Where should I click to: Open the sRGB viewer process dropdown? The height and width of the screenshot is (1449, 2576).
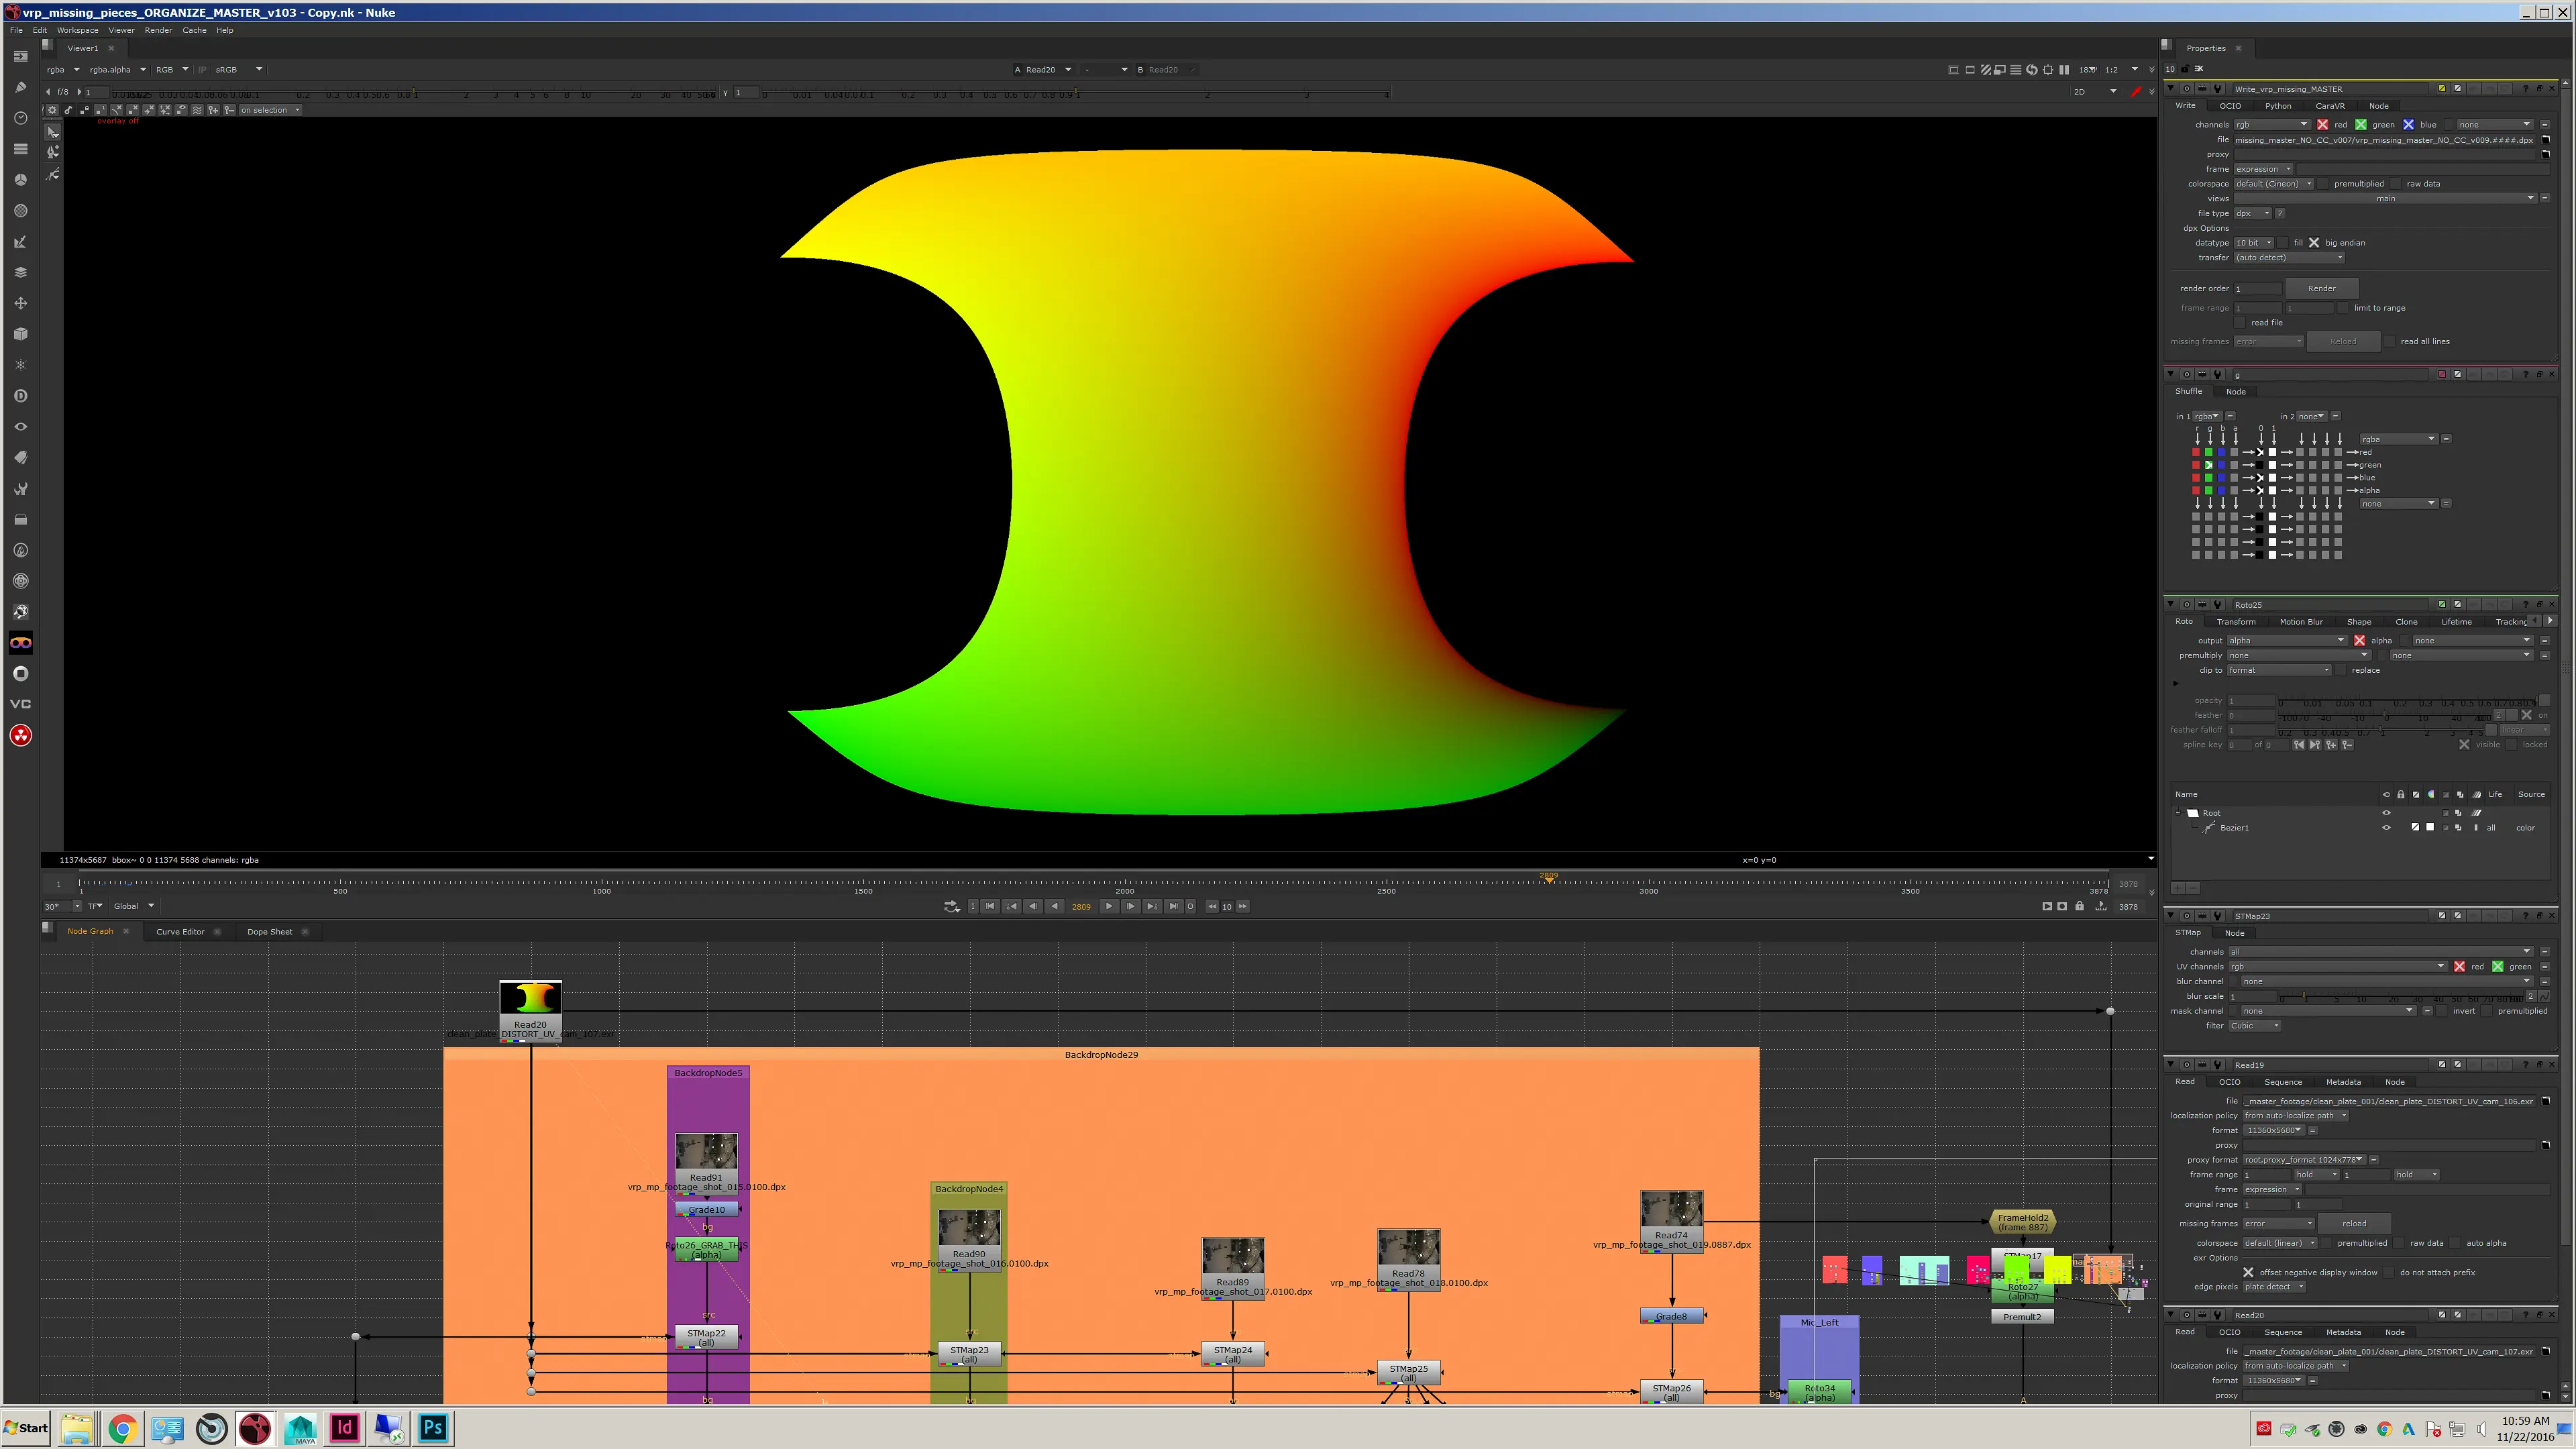[239, 70]
